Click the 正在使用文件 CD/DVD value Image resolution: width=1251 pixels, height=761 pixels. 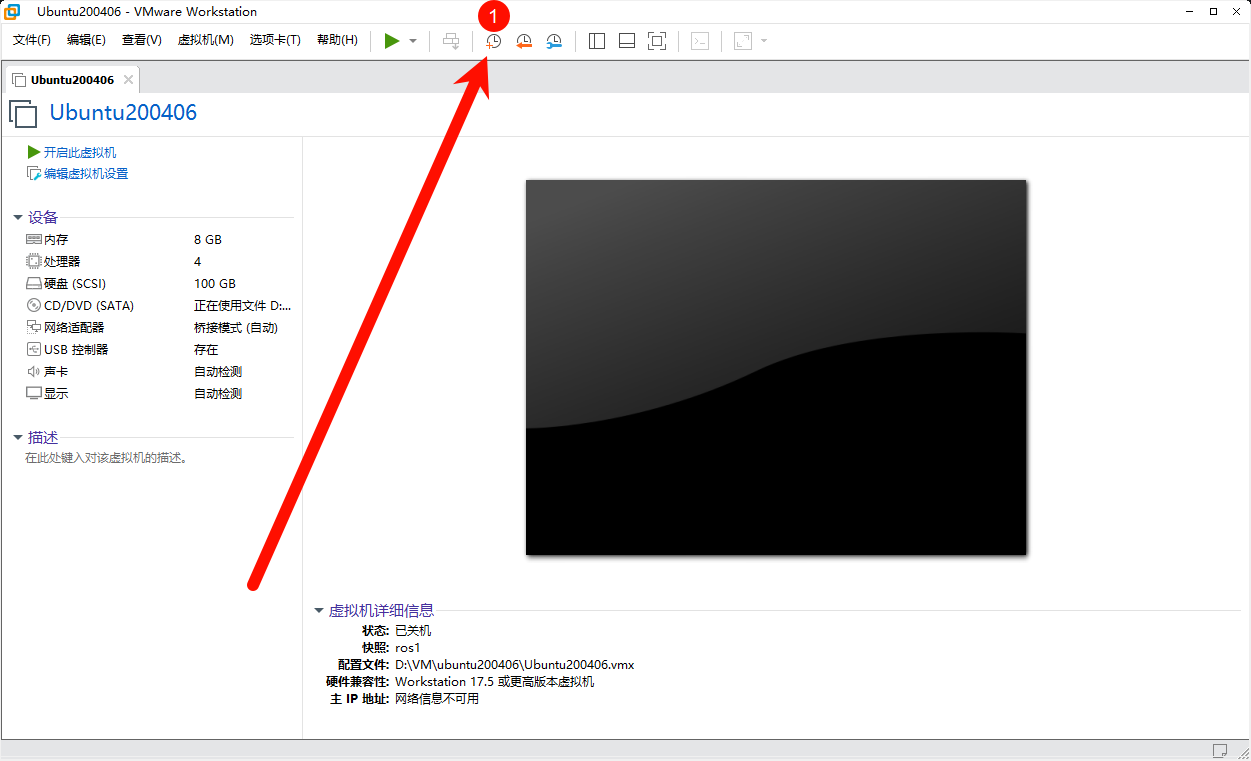tap(243, 306)
